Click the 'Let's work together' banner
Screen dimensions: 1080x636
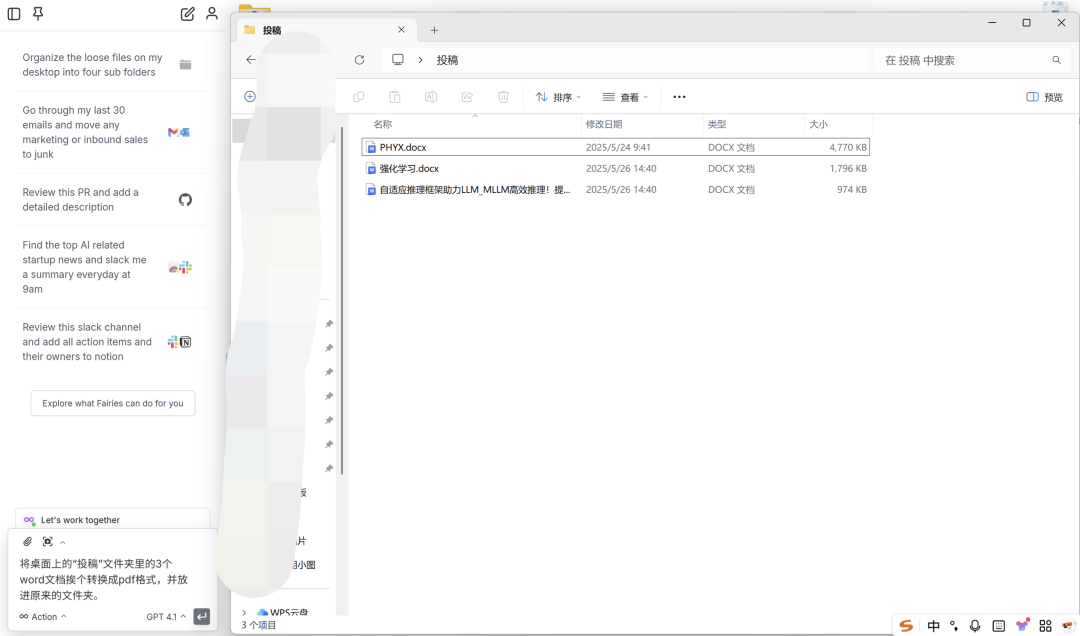113,520
